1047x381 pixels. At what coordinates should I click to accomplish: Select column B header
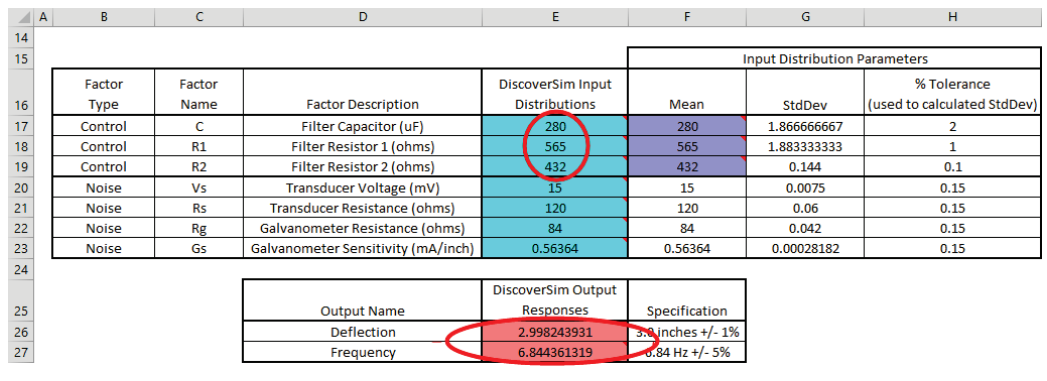pos(103,17)
